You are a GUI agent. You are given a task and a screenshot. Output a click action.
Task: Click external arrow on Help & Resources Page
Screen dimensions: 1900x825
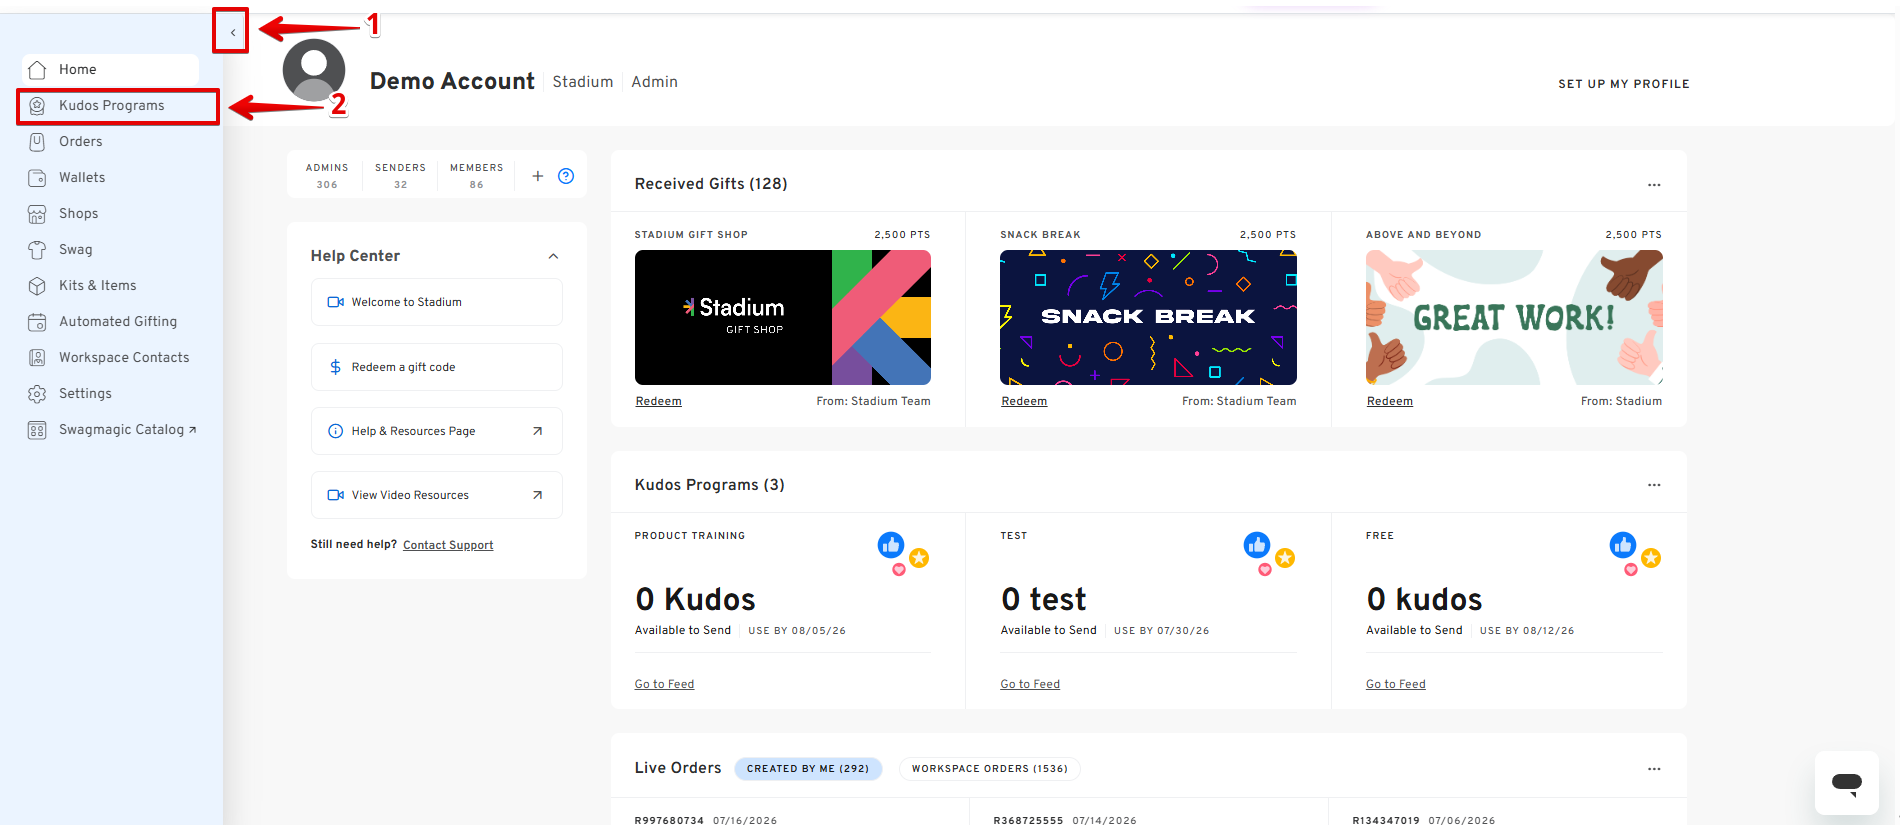(x=537, y=431)
